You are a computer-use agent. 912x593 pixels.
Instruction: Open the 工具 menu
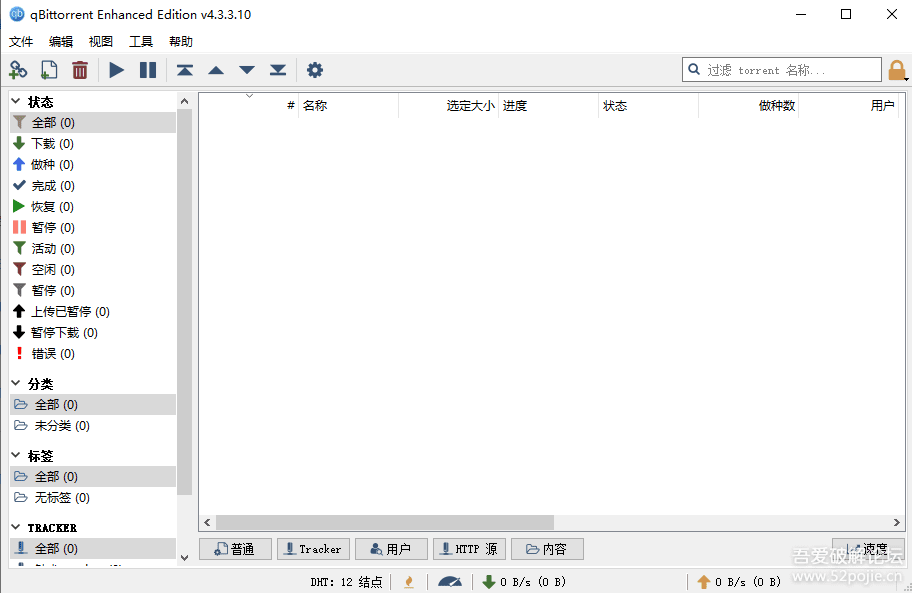pyautogui.click(x=140, y=41)
